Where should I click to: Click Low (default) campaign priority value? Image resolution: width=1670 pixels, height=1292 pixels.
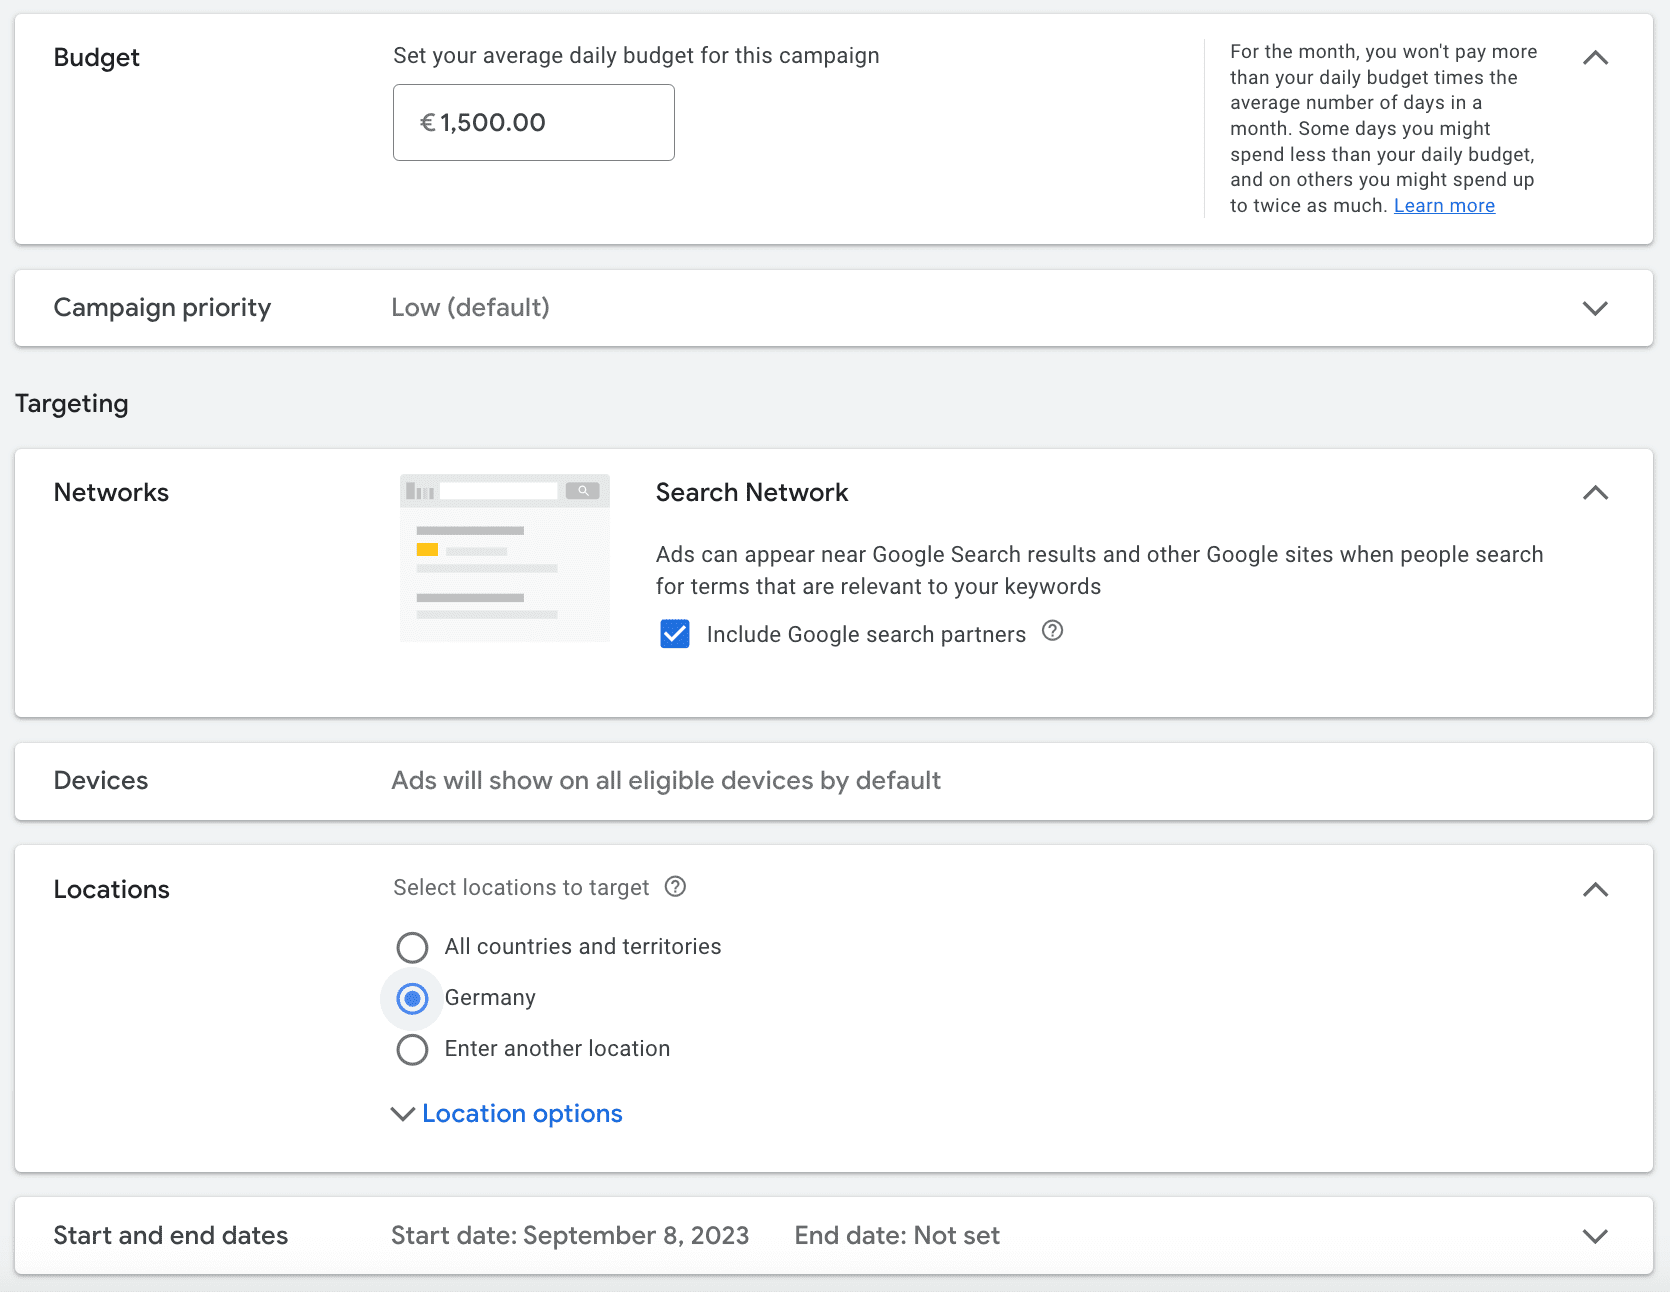[x=470, y=308]
